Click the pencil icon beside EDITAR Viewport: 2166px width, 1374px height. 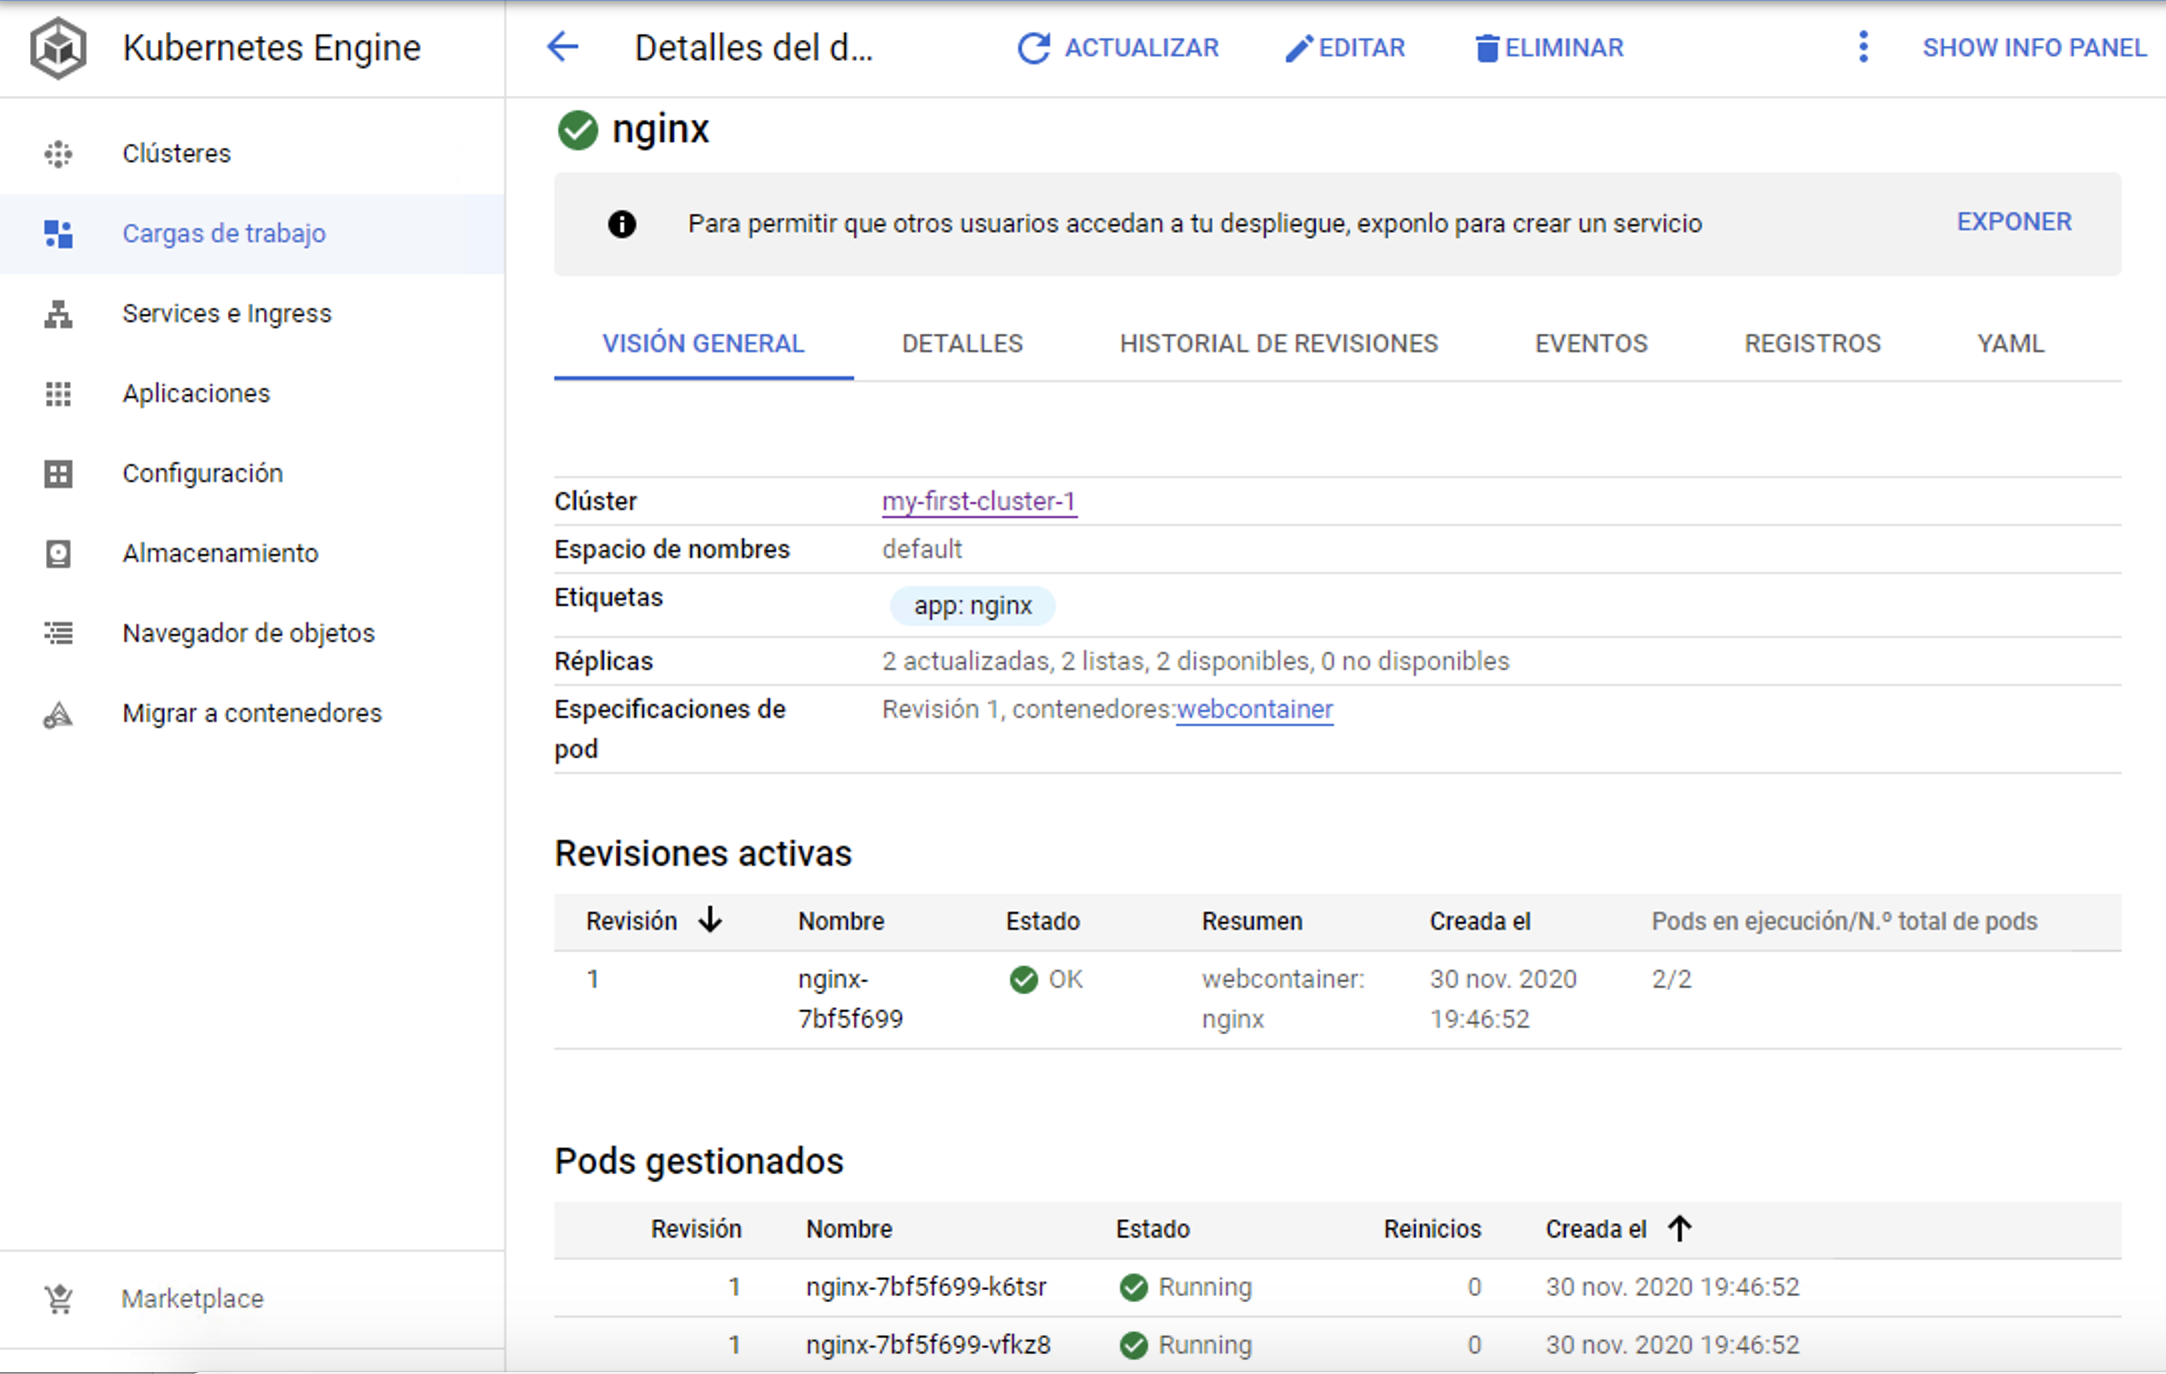(1298, 48)
